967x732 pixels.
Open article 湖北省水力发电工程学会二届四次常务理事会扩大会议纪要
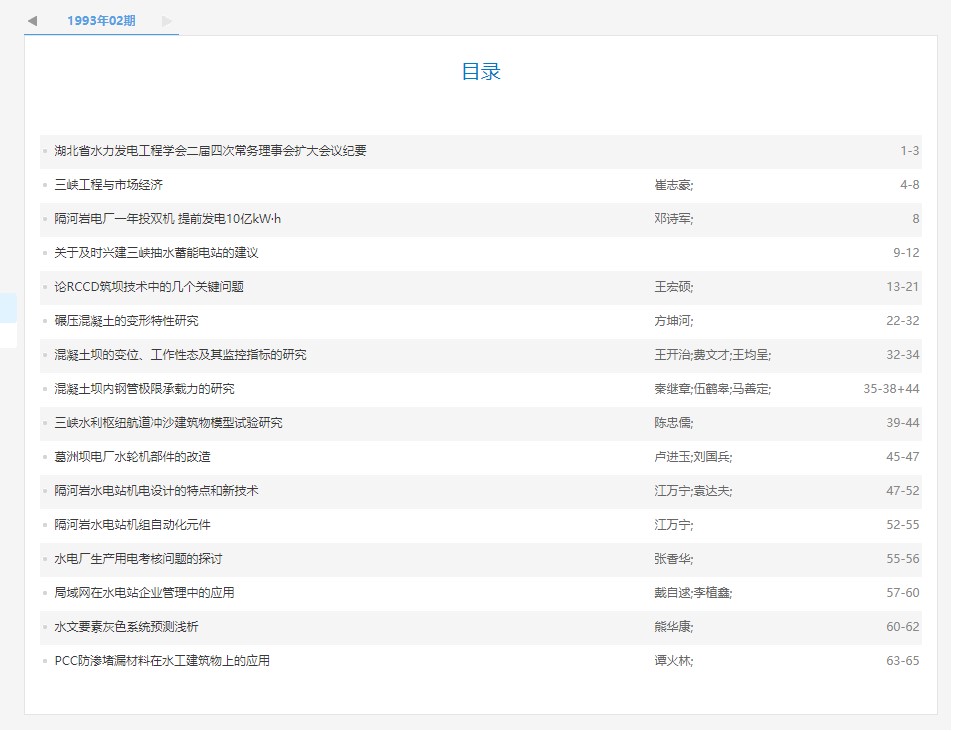(210, 150)
